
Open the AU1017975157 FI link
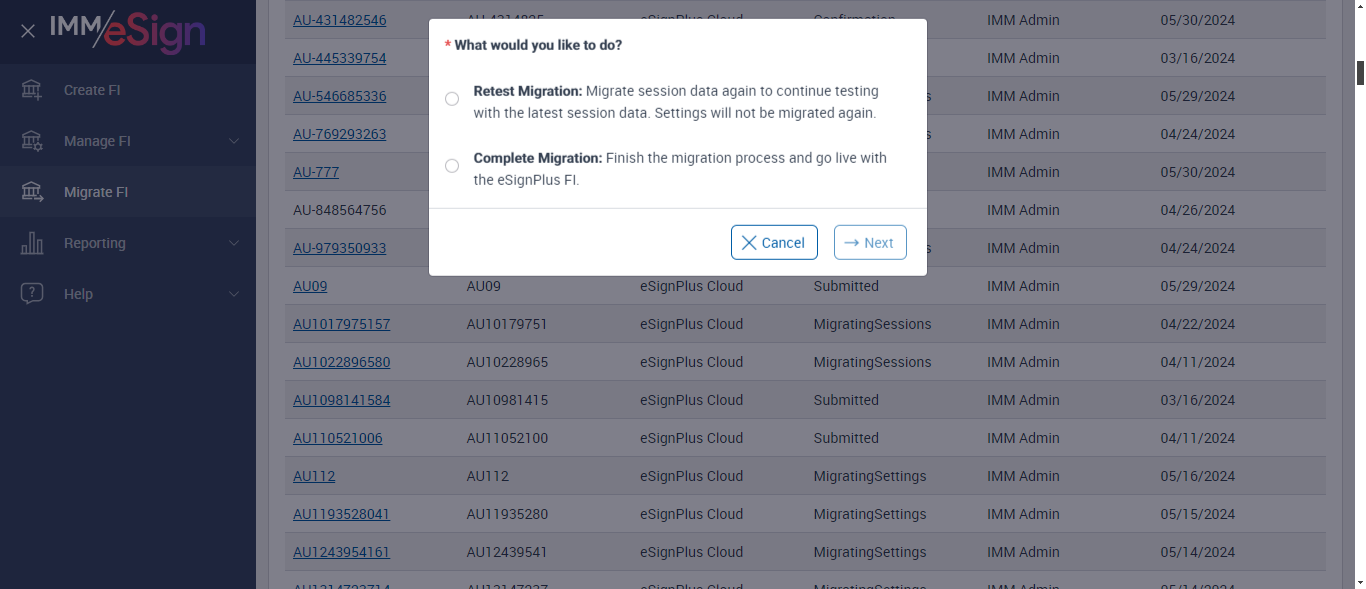click(x=341, y=324)
